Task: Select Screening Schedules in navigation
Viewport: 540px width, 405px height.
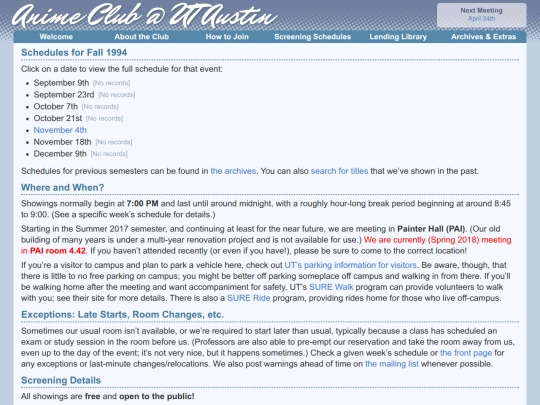Action: click(312, 37)
